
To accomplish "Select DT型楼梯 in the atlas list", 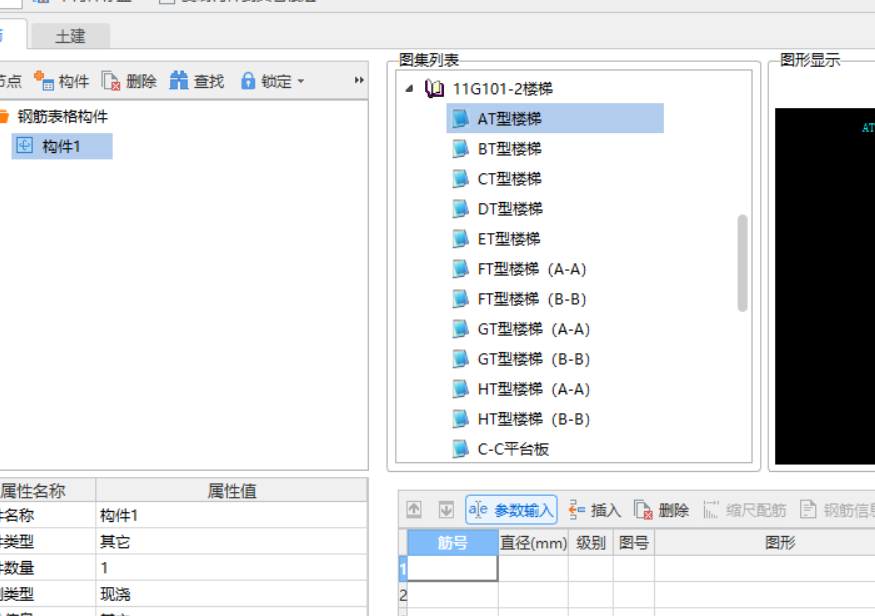I will tap(510, 209).
